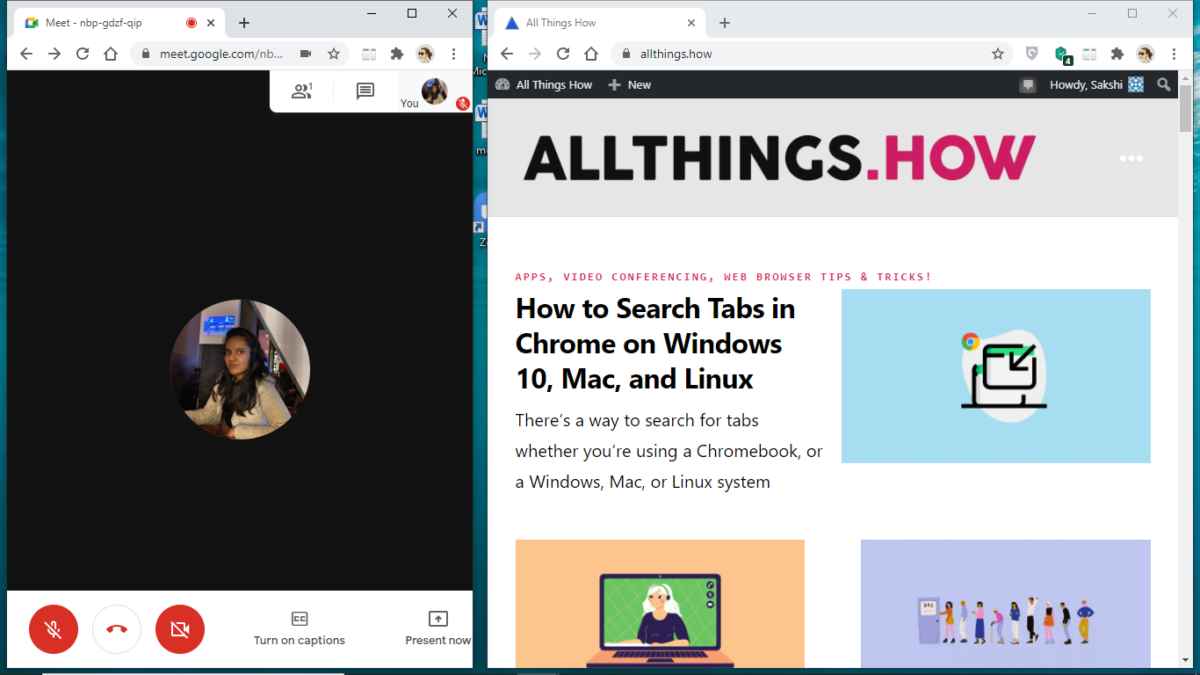Open a new tab in All Things How window
1200x675 pixels.
[x=725, y=22]
